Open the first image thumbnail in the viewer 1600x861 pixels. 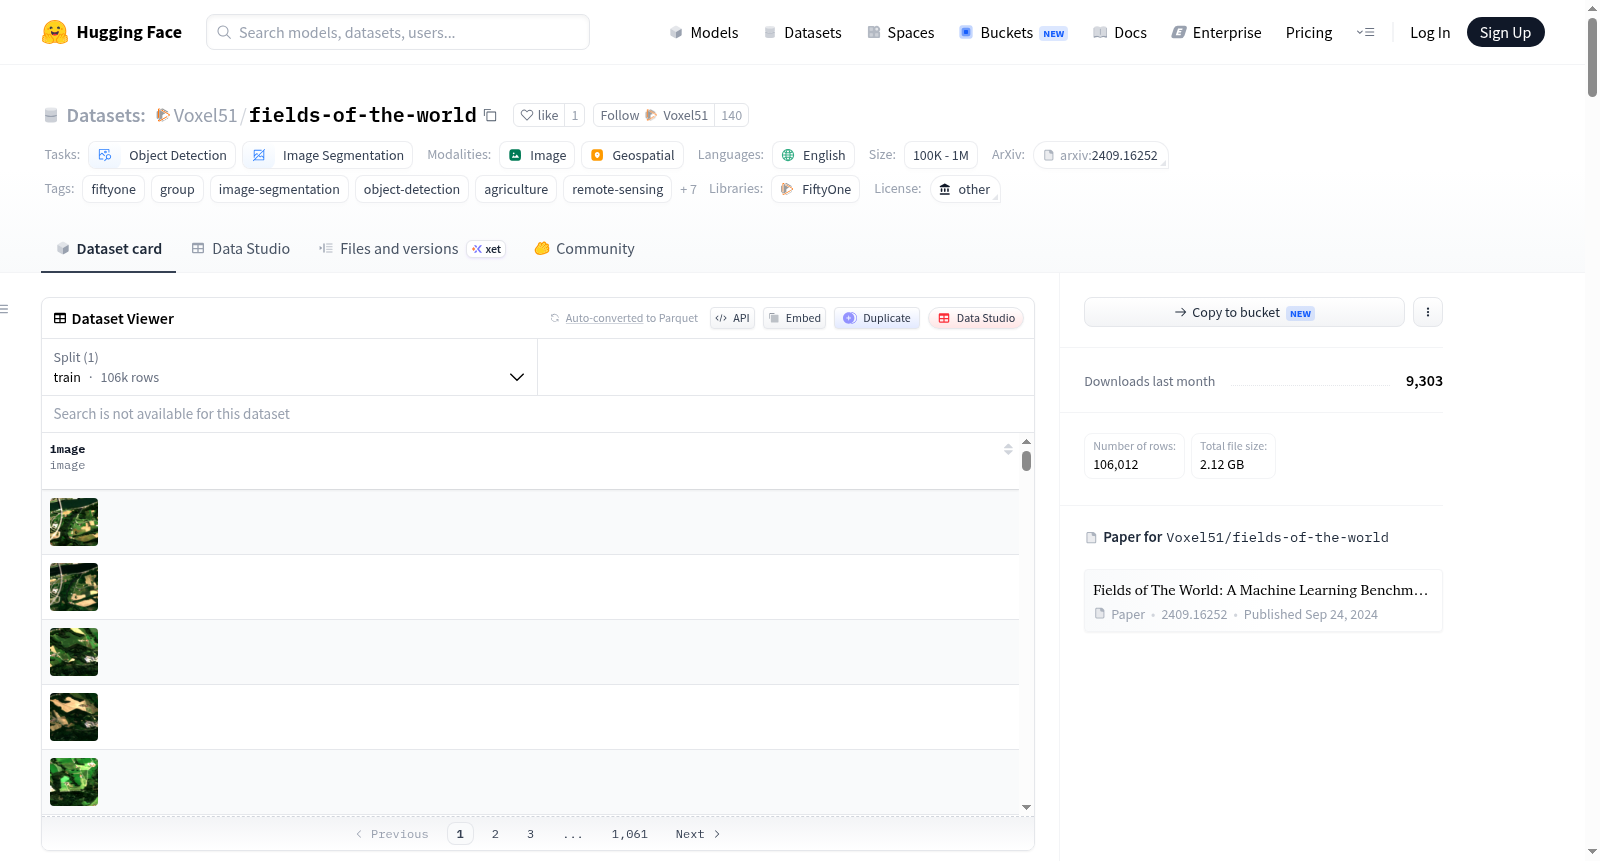74,522
